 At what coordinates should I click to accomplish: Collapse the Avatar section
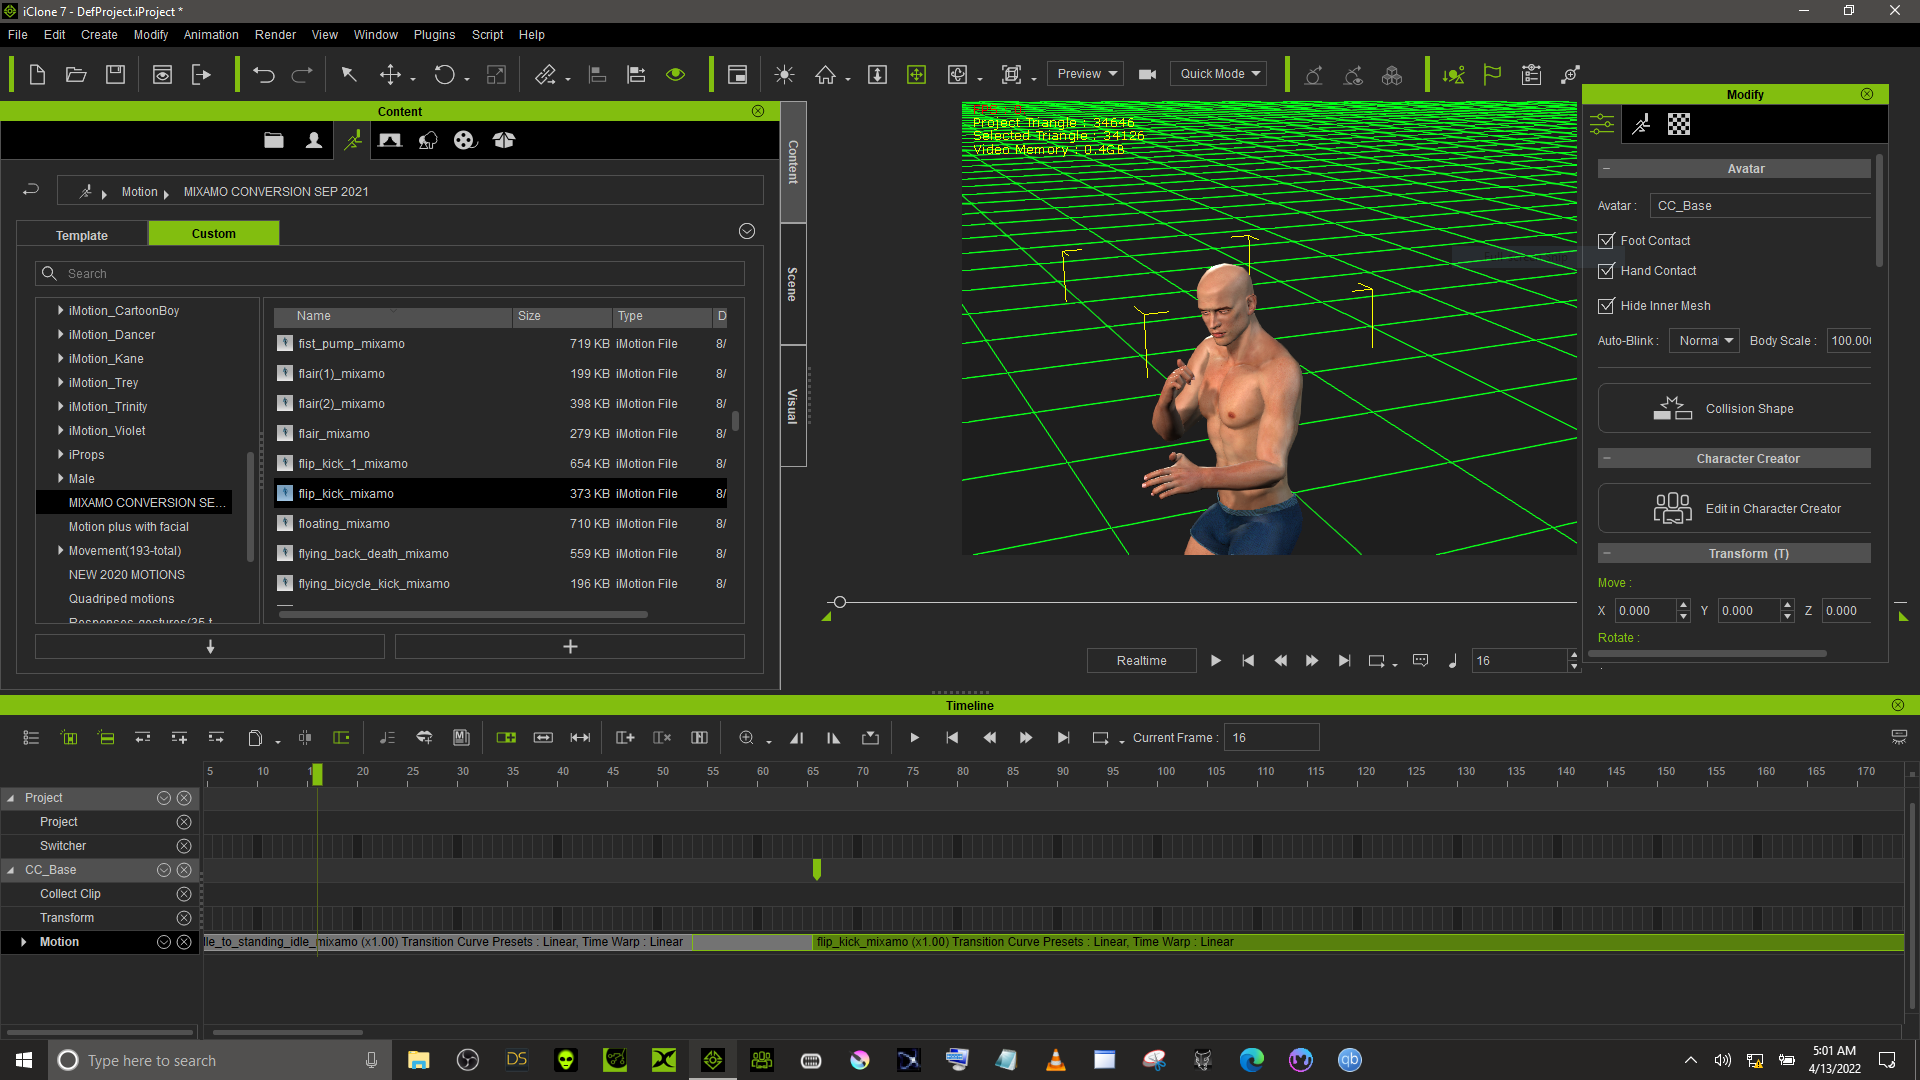coord(1606,169)
